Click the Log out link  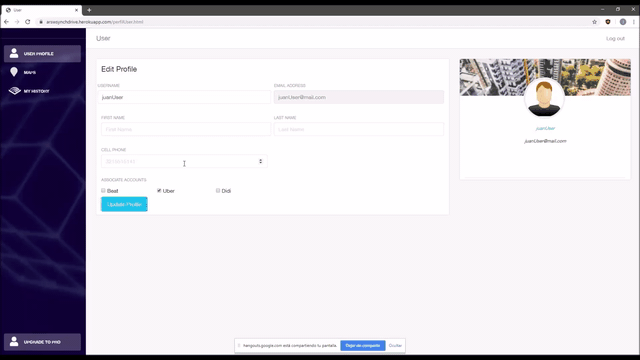(615, 38)
